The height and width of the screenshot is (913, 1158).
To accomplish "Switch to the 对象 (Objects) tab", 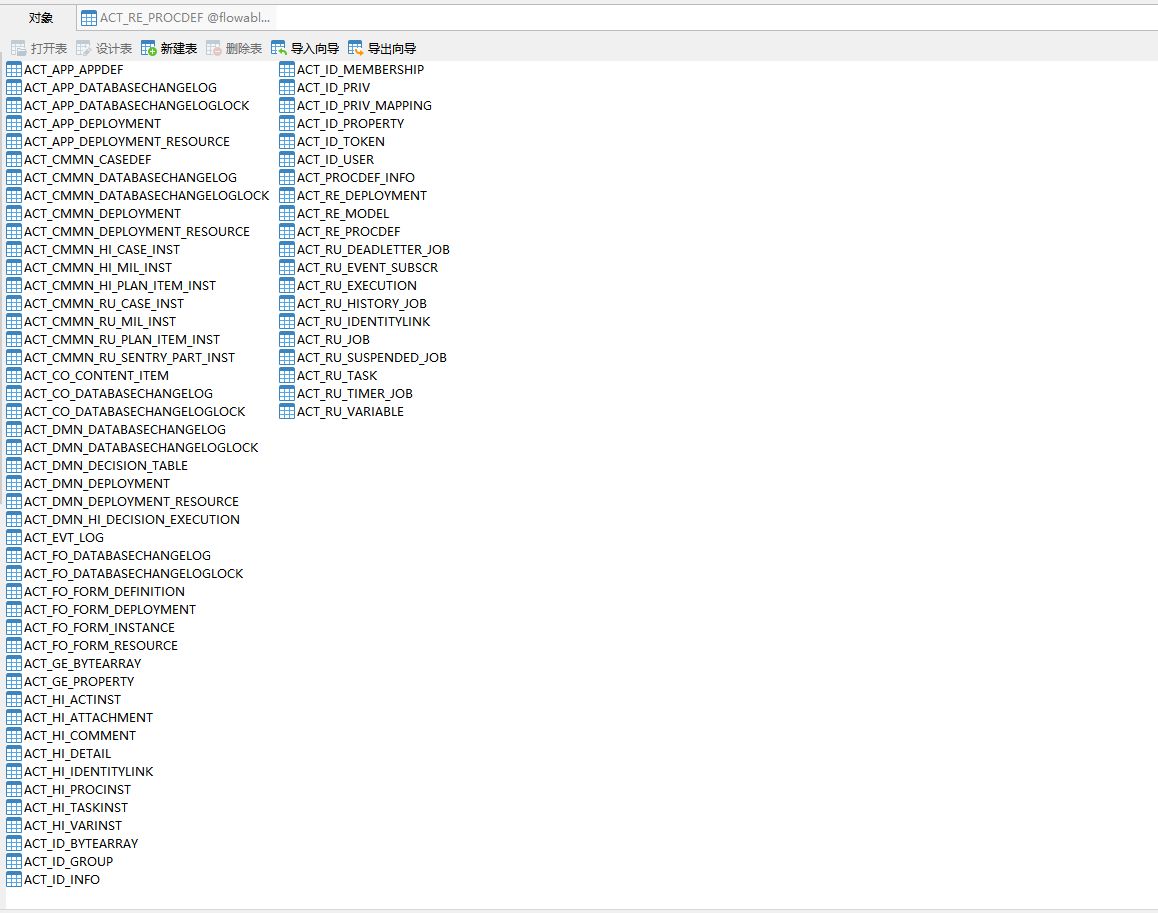I will pos(41,18).
